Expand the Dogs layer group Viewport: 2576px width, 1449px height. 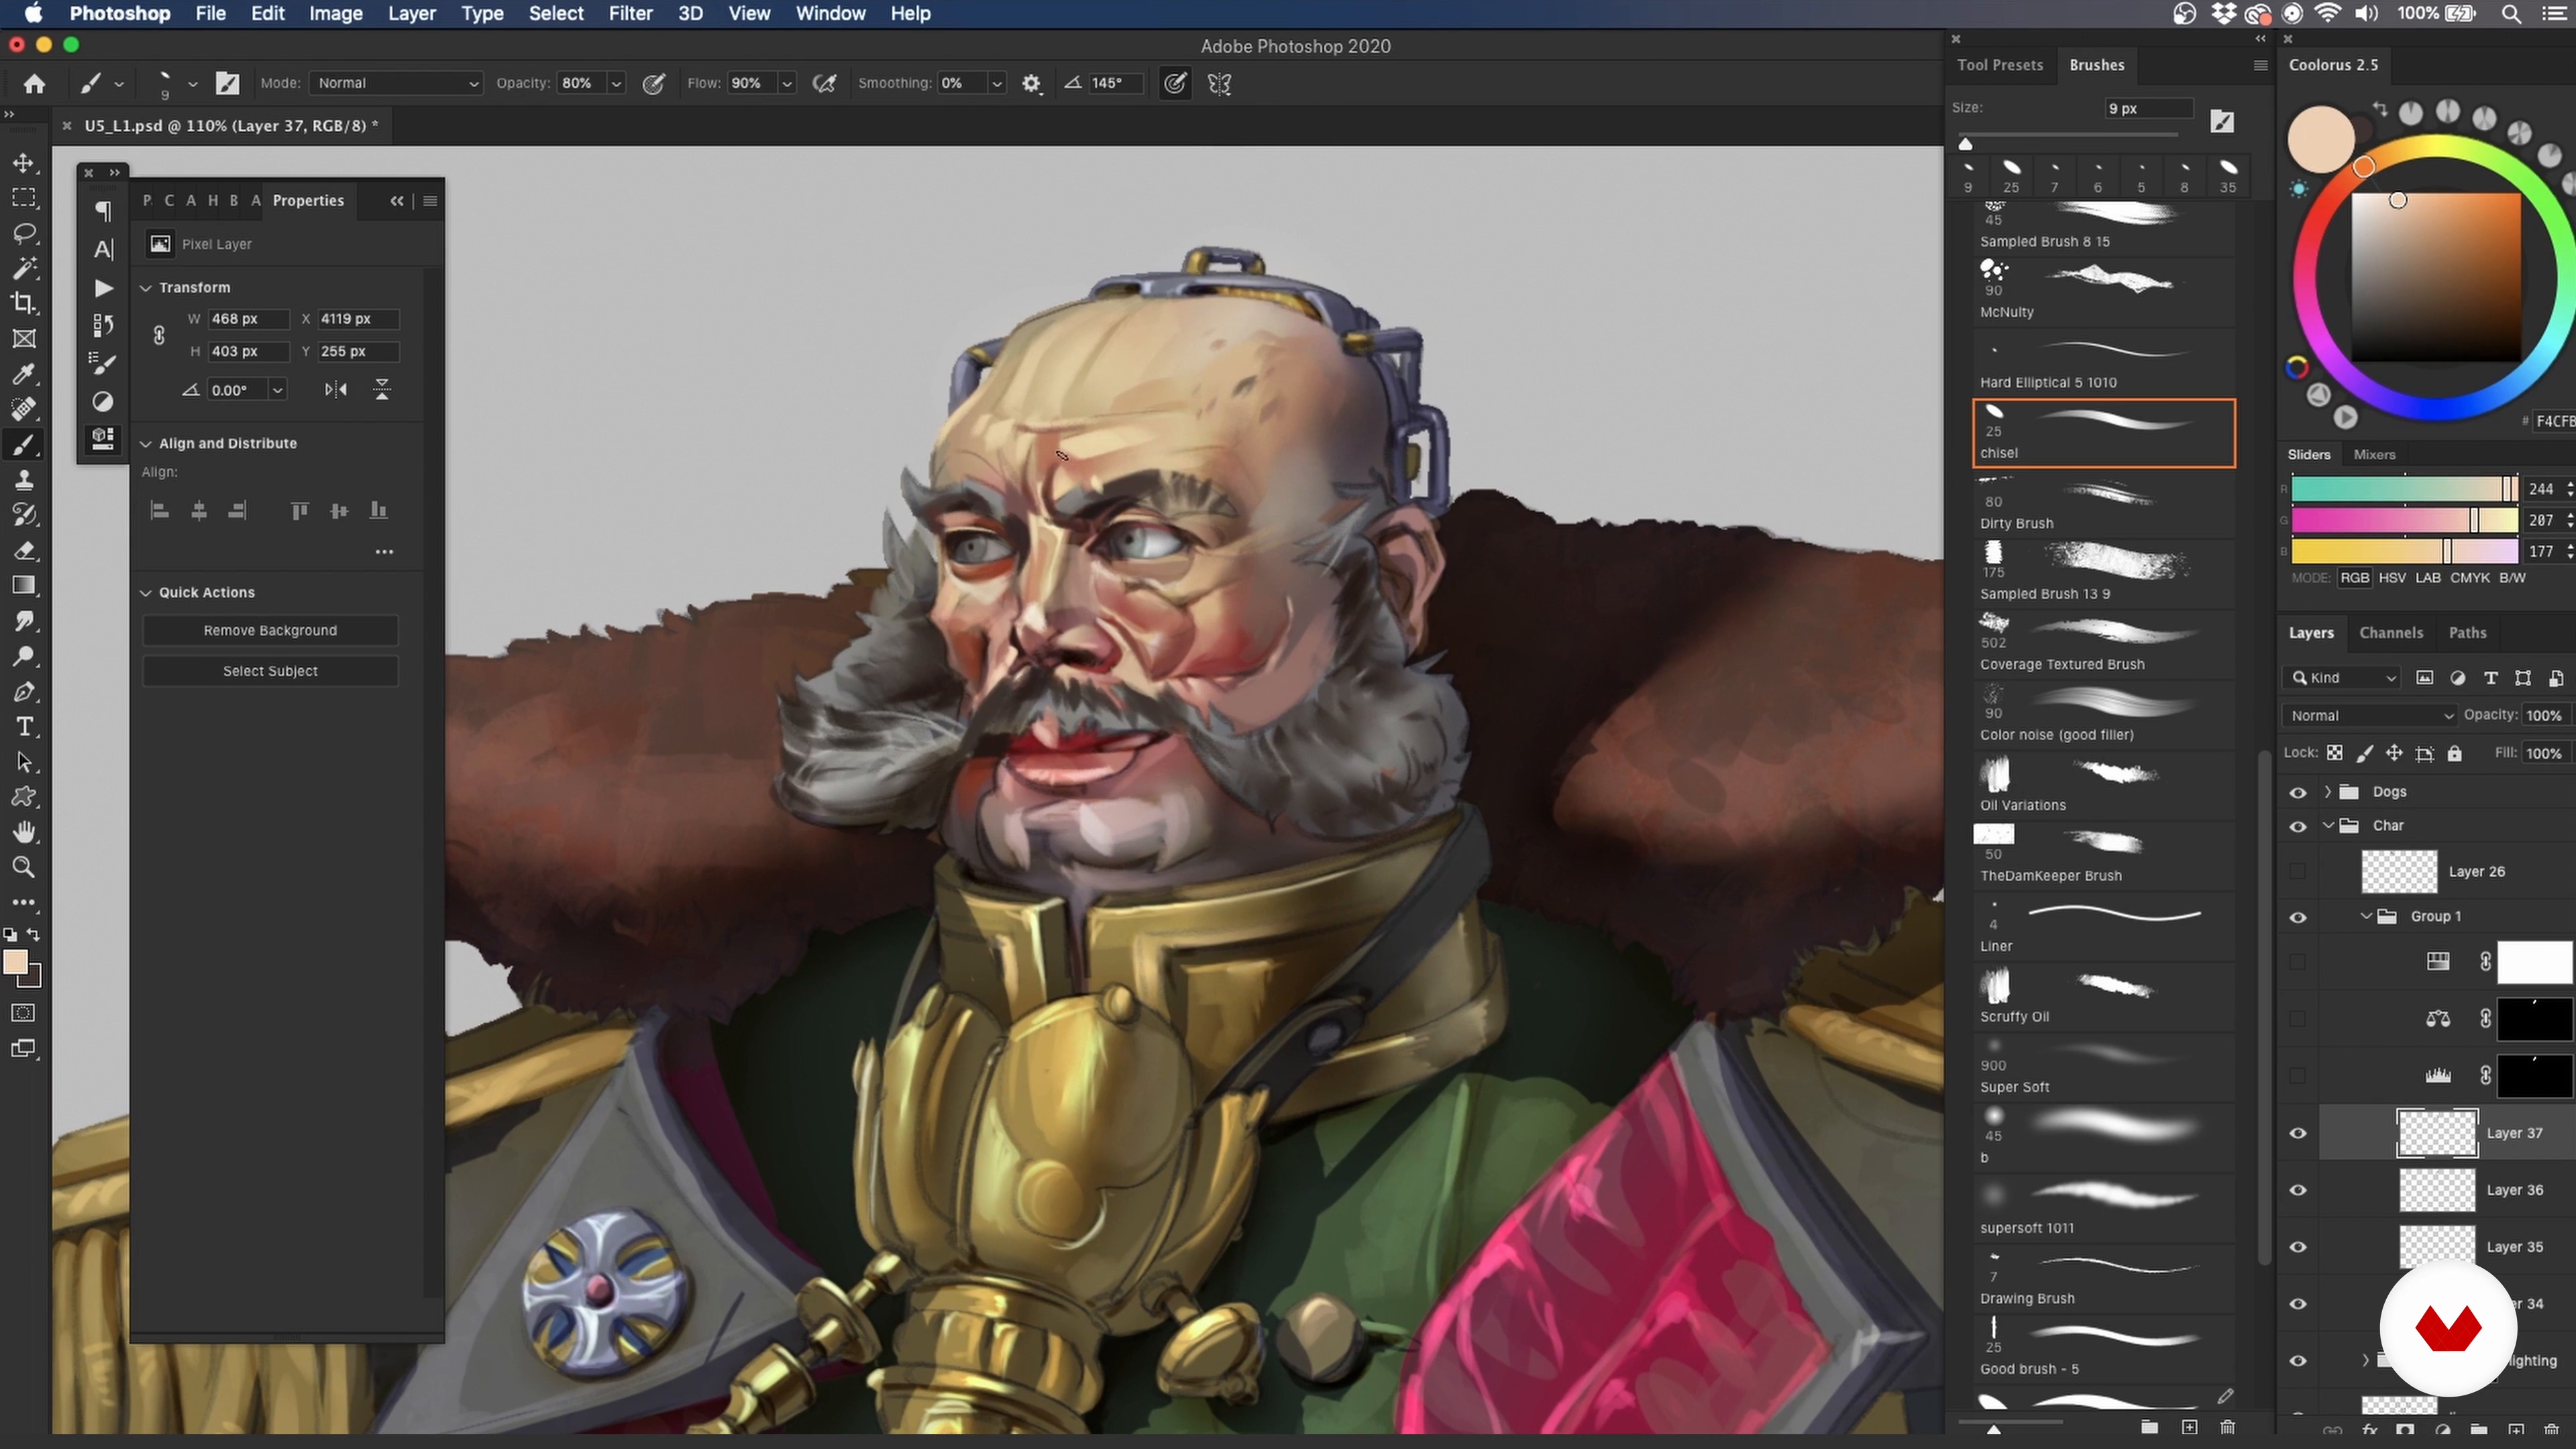coord(2328,792)
